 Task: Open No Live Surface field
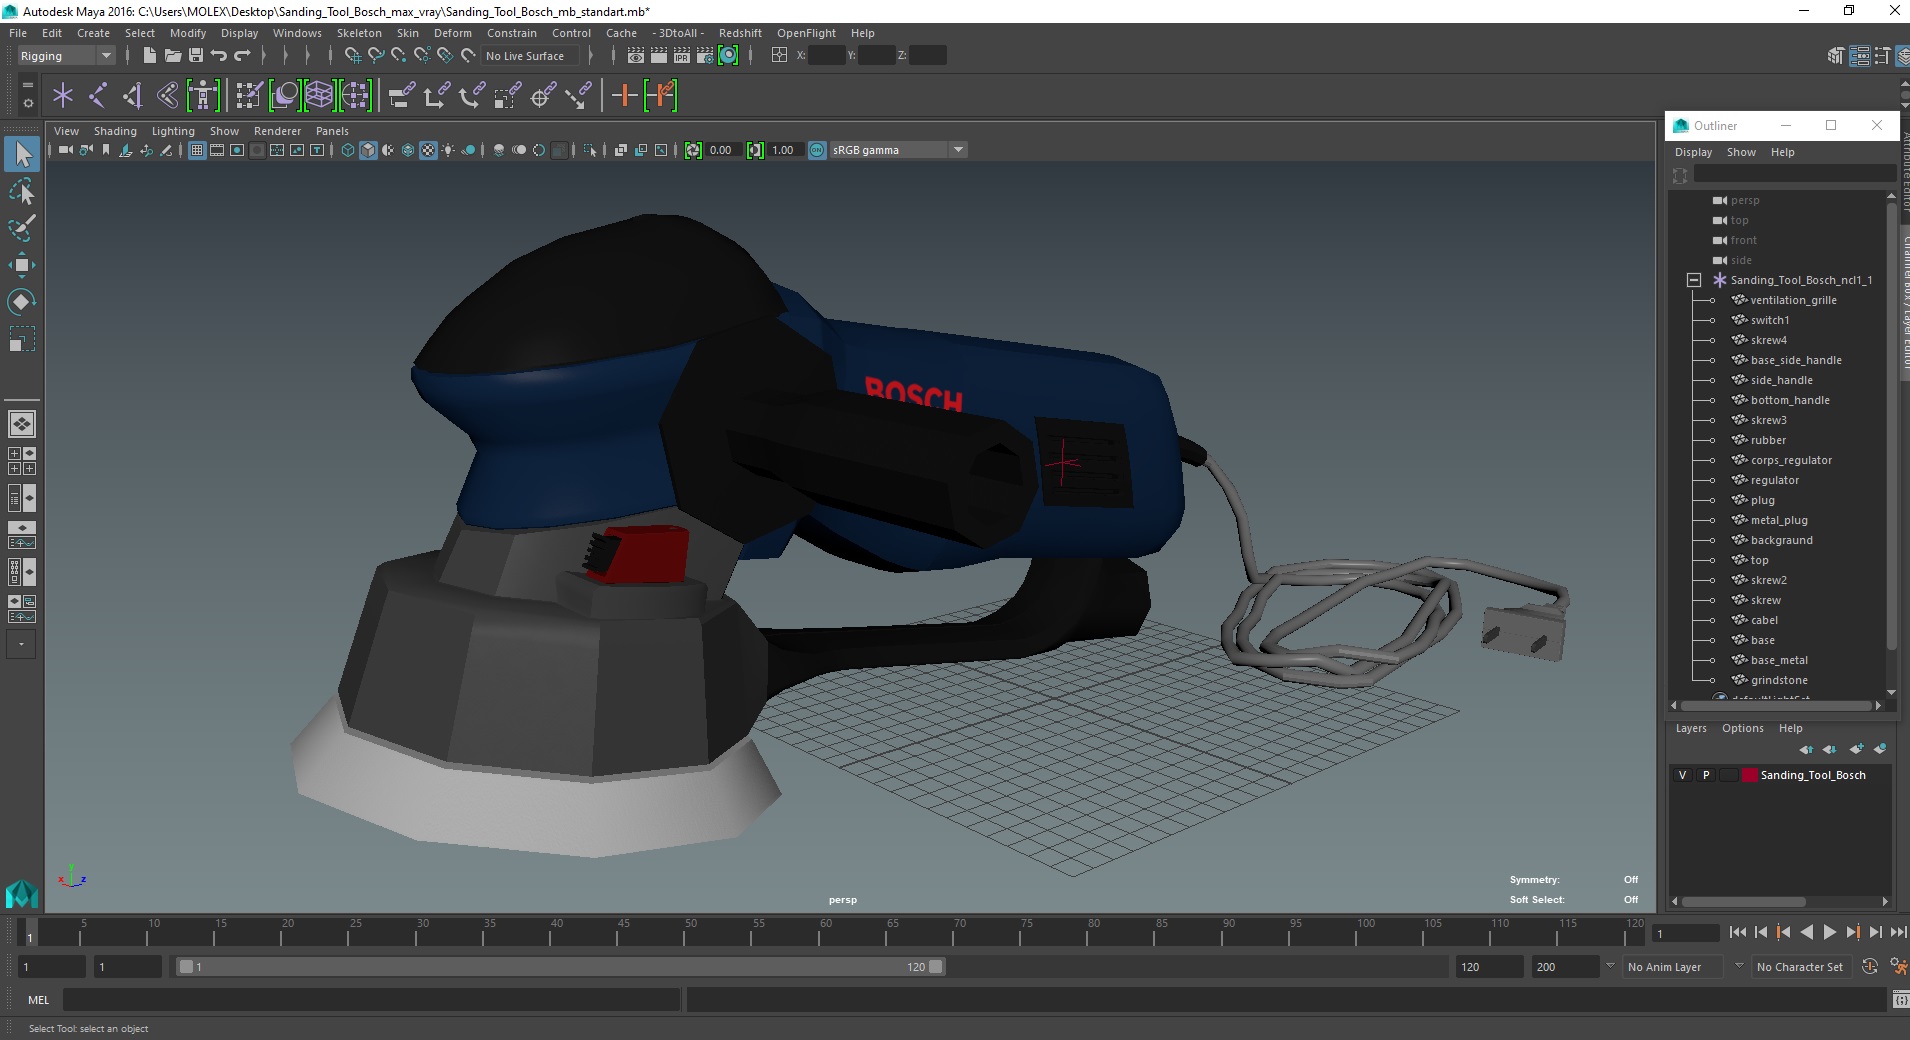click(530, 56)
